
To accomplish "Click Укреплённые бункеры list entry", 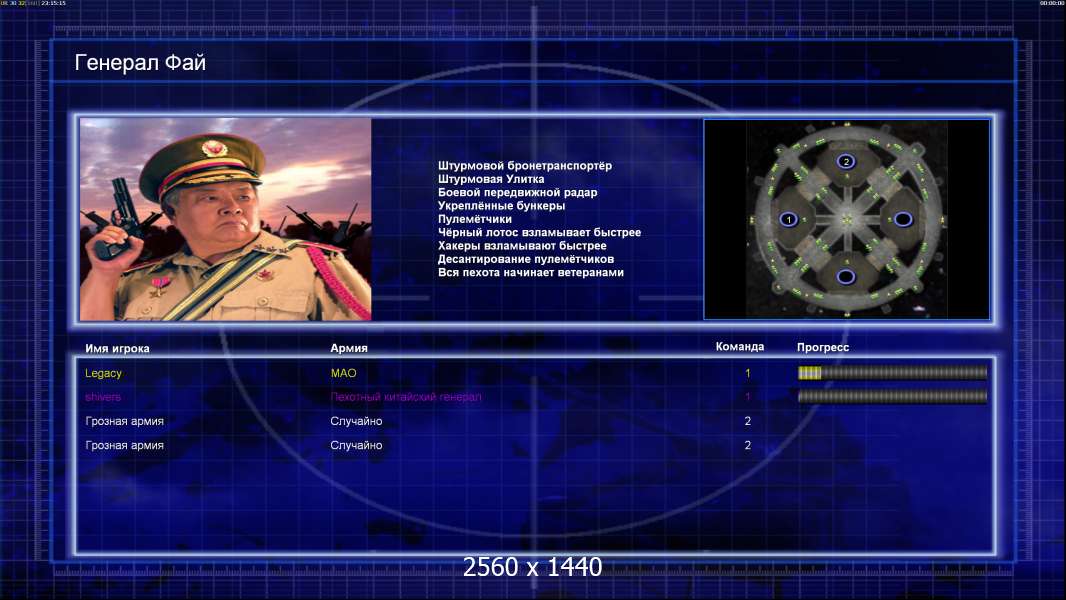I will click(x=501, y=206).
